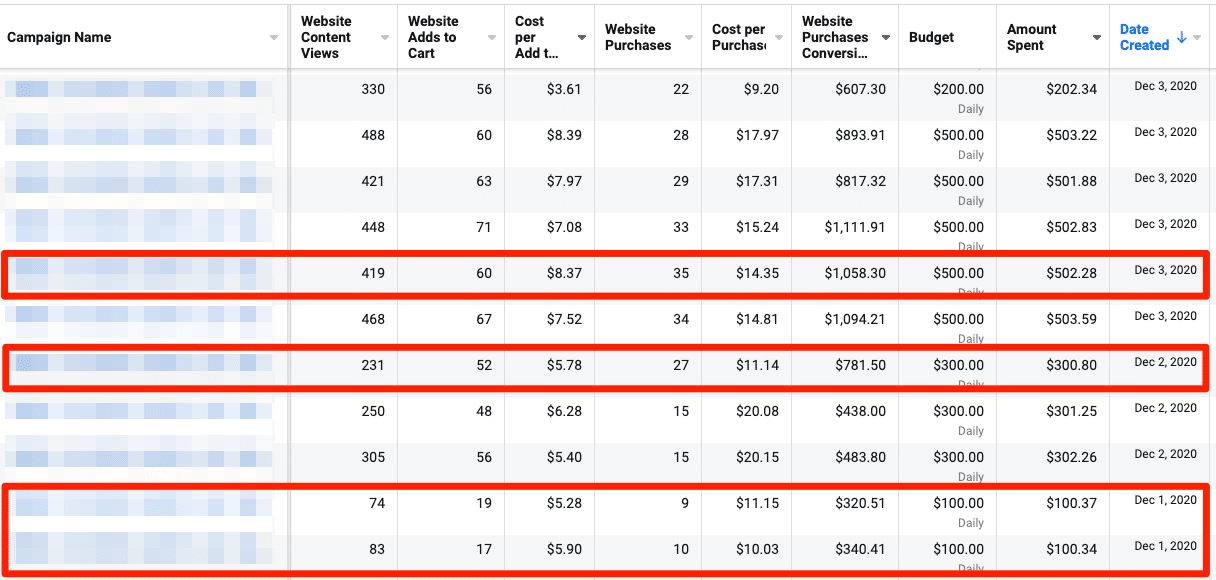Viewport: 1216px width, 580px height.
Task: Click the Budget column header
Action: (931, 37)
